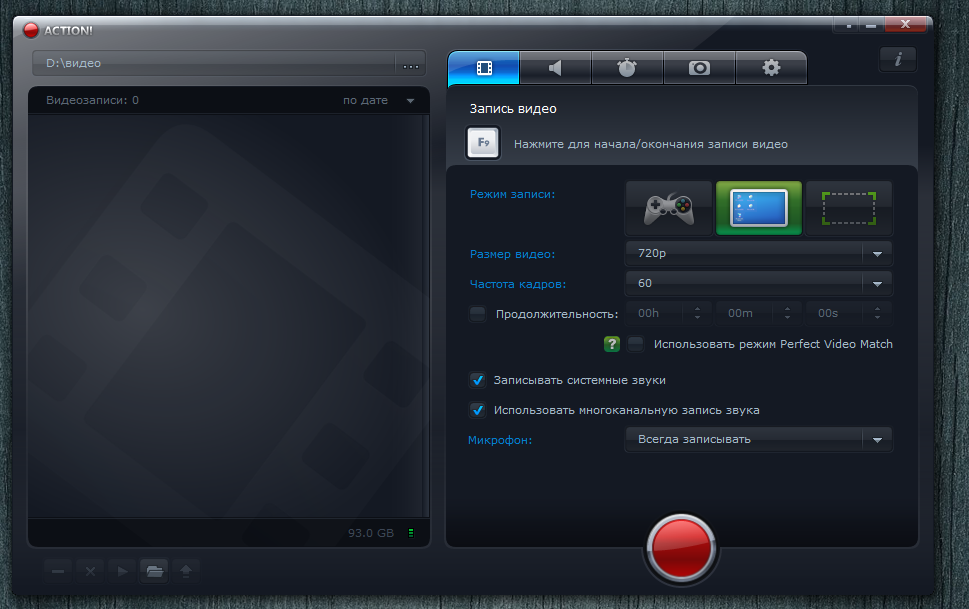Click the 'Частота кадров:' label
969x609 pixels.
coord(518,284)
